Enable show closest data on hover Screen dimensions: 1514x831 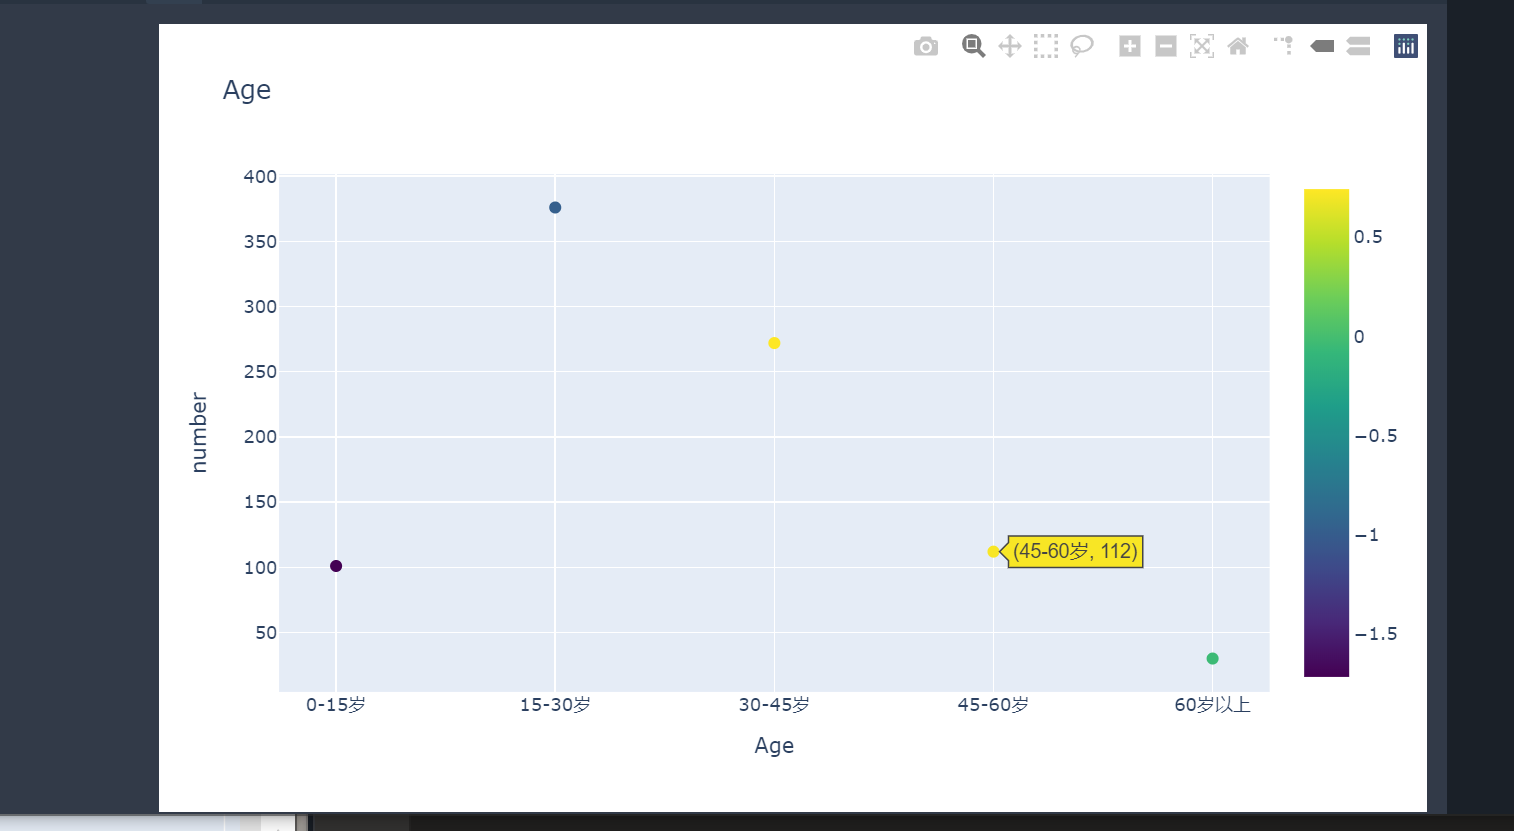coord(1321,46)
